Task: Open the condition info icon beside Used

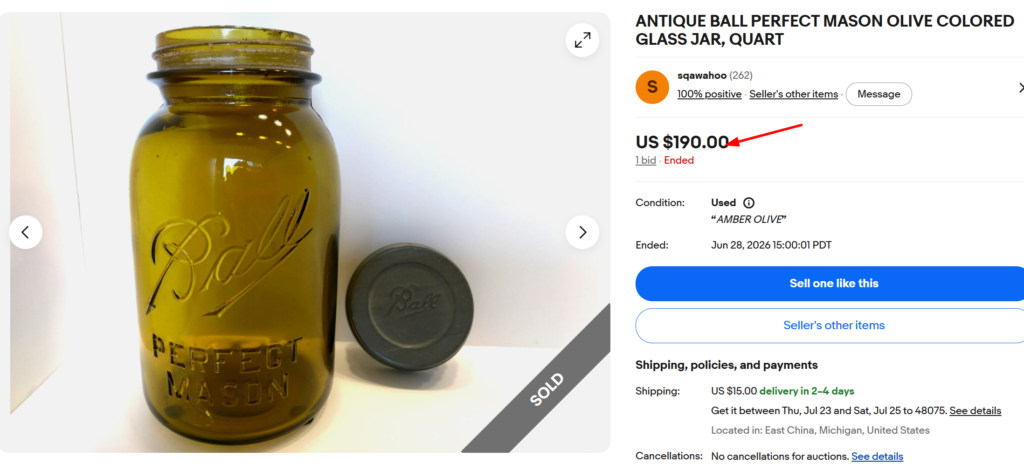Action: click(749, 203)
